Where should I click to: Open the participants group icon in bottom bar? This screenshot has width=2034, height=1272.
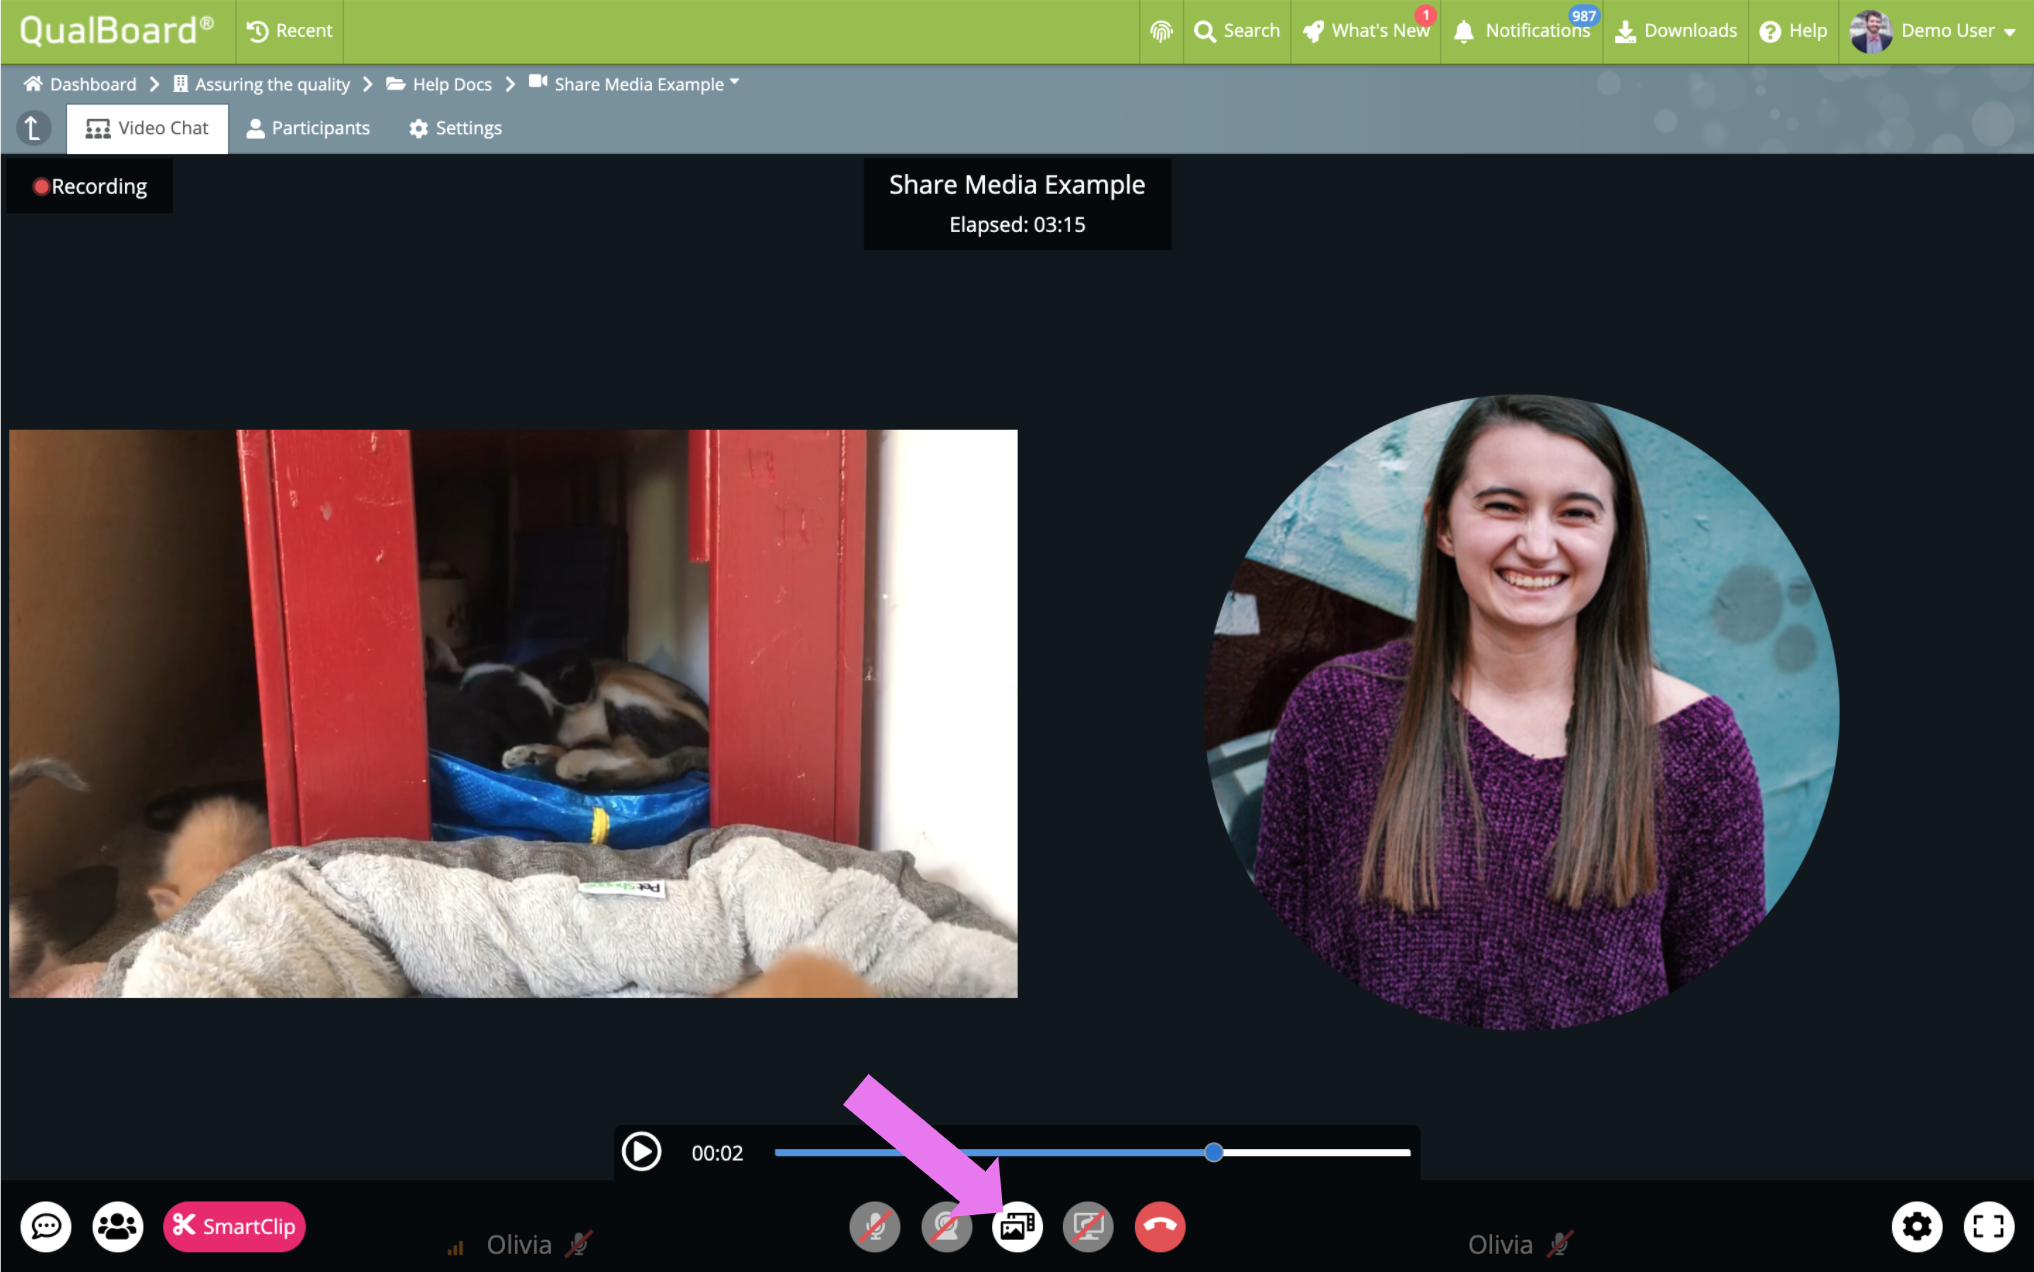pos(118,1226)
